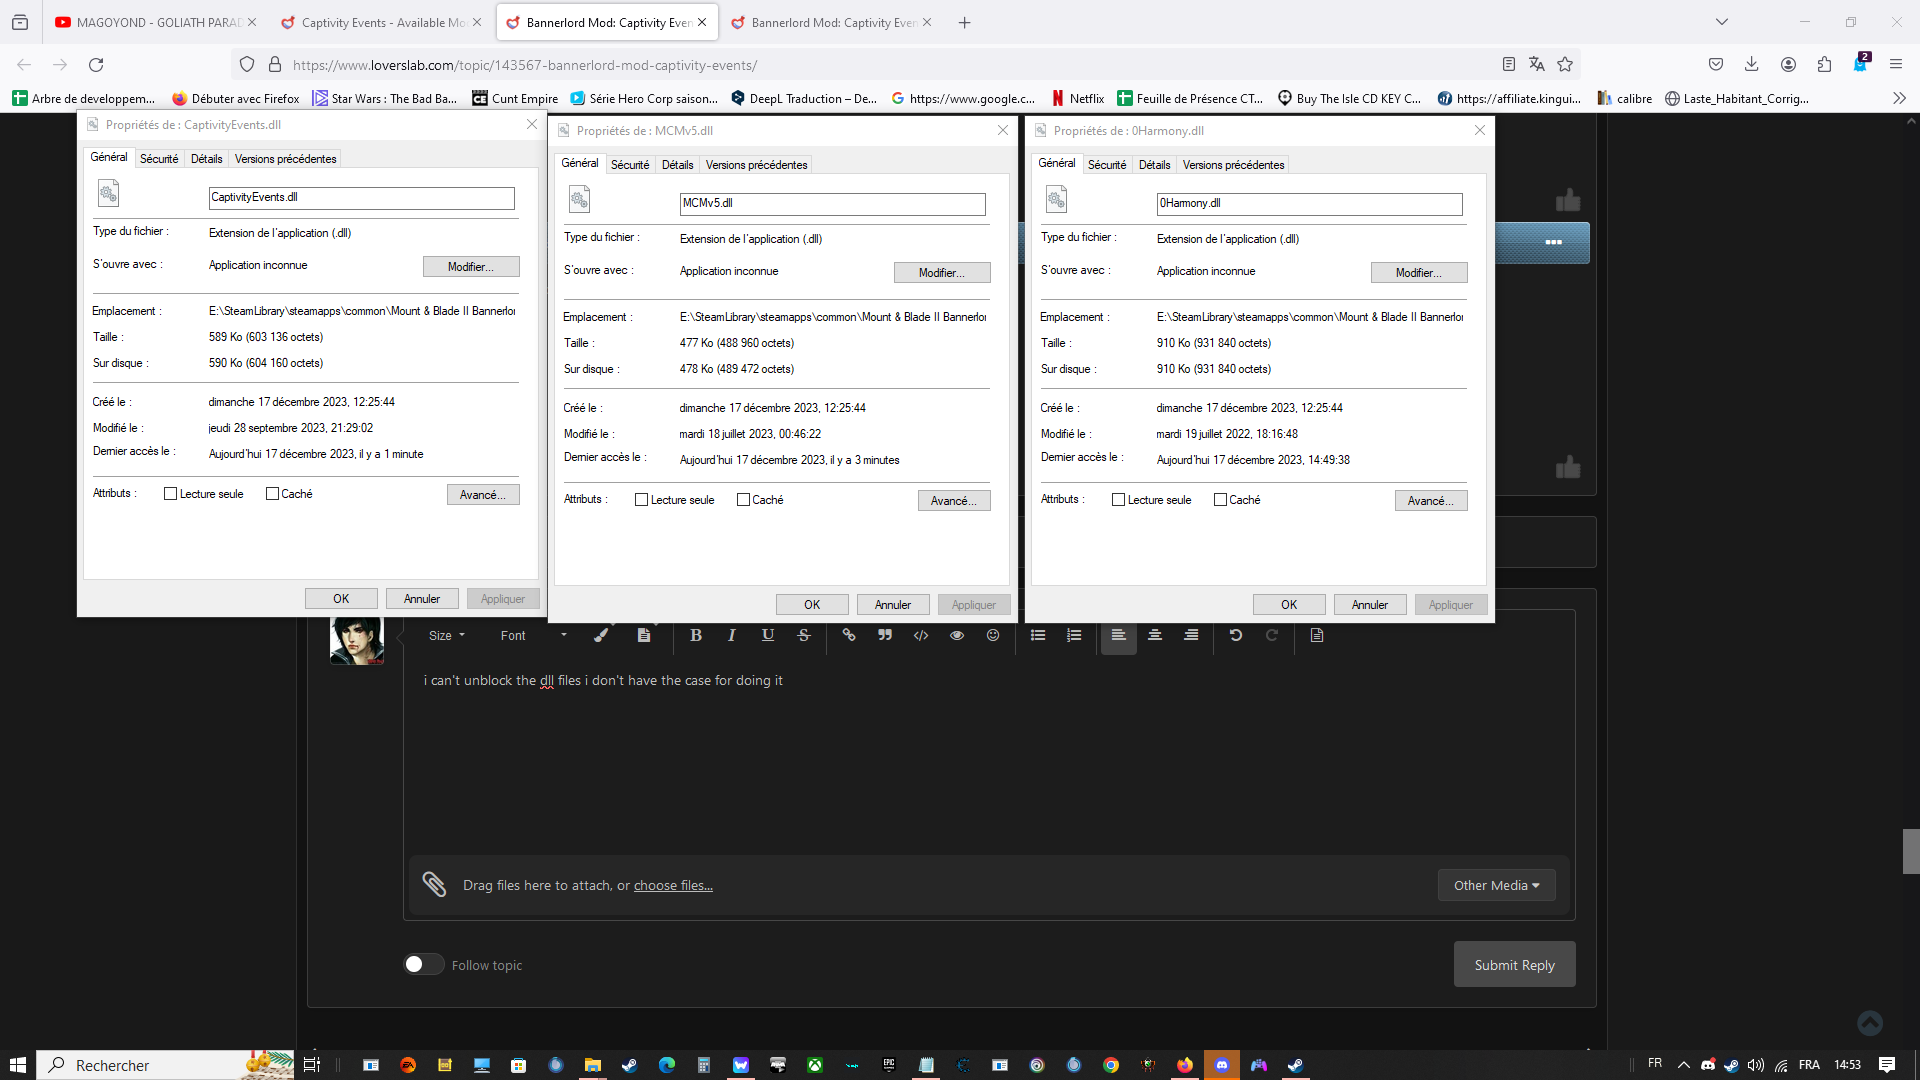
Task: Click the MCMv5.dll filename input field
Action: tap(832, 204)
